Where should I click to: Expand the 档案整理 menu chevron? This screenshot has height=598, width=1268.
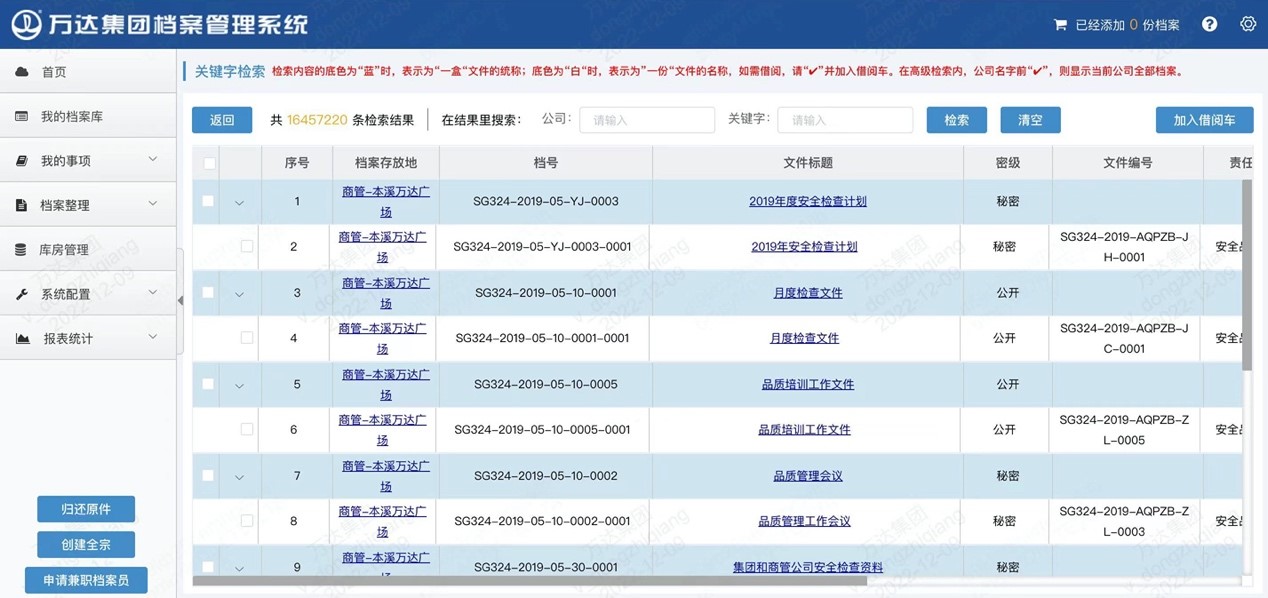(153, 204)
